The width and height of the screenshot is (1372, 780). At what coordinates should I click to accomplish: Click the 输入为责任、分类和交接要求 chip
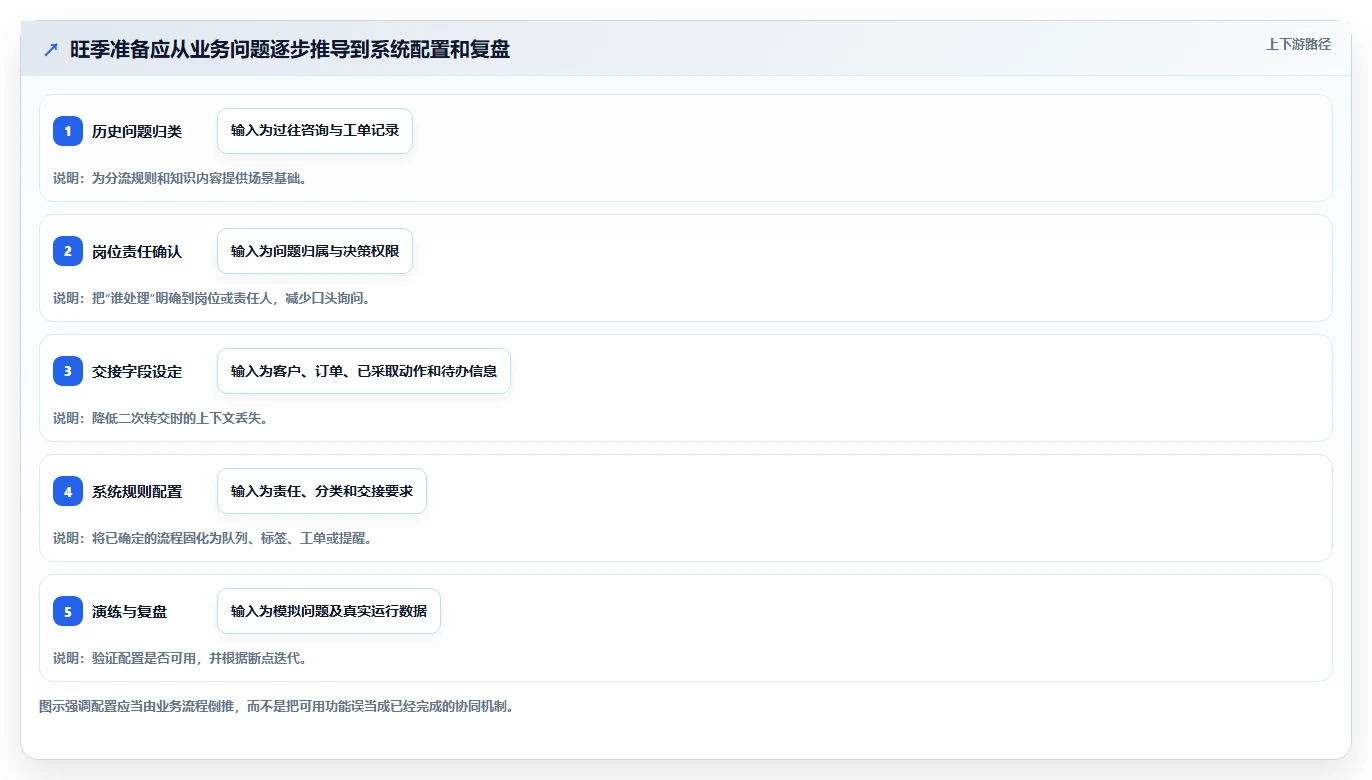tap(322, 491)
